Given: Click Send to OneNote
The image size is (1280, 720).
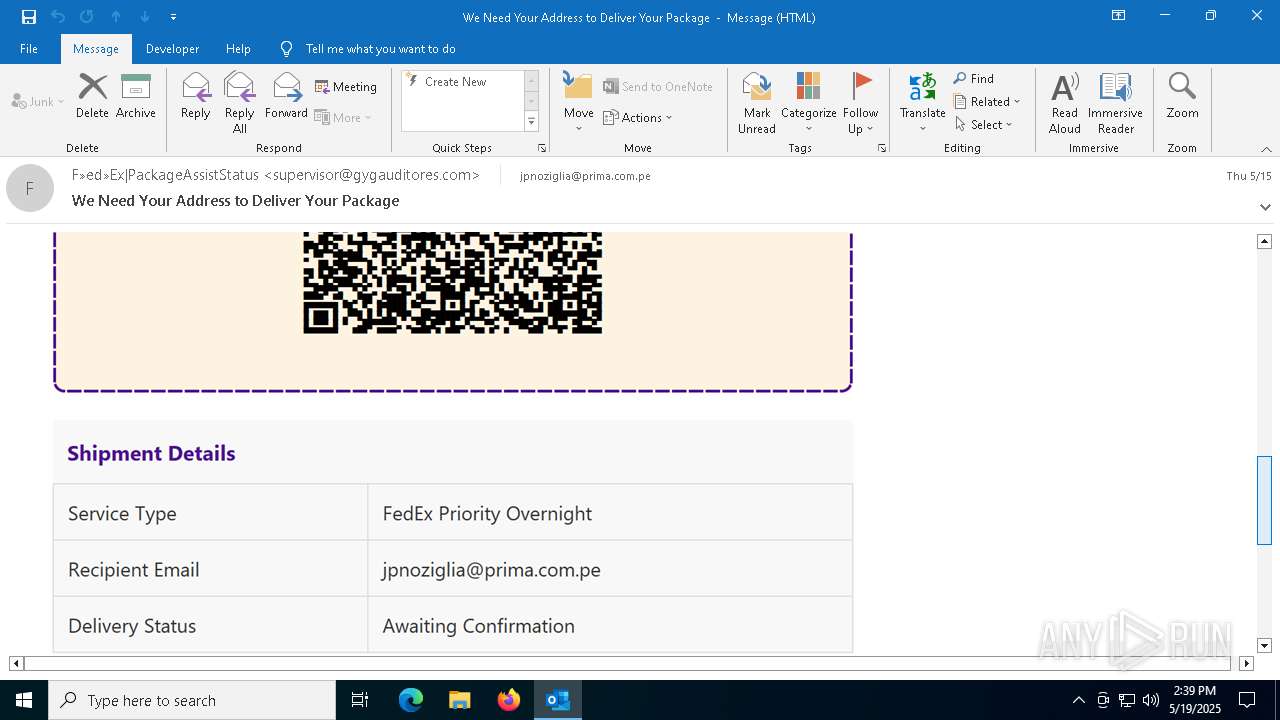Looking at the screenshot, I should point(658,87).
